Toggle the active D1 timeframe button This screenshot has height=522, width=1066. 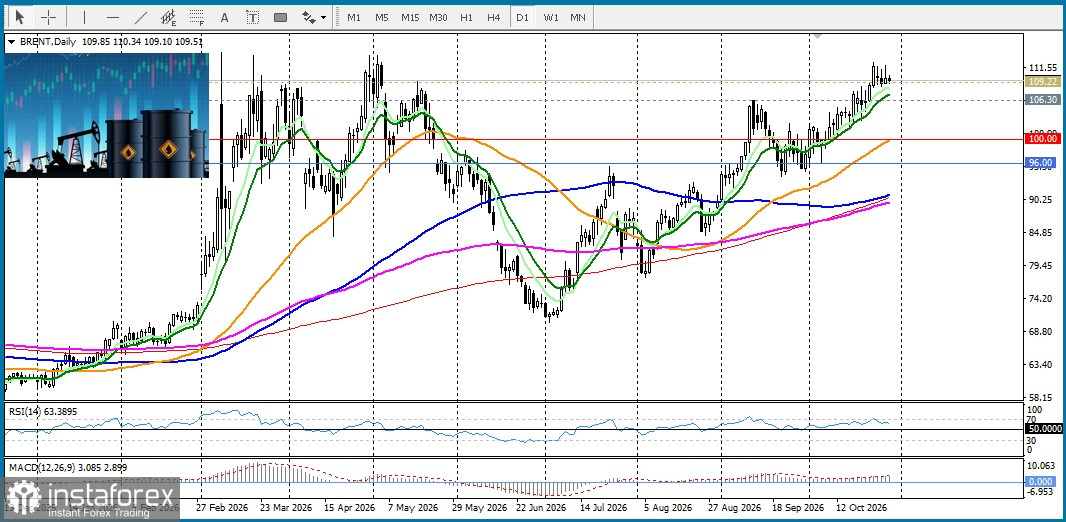pos(522,17)
